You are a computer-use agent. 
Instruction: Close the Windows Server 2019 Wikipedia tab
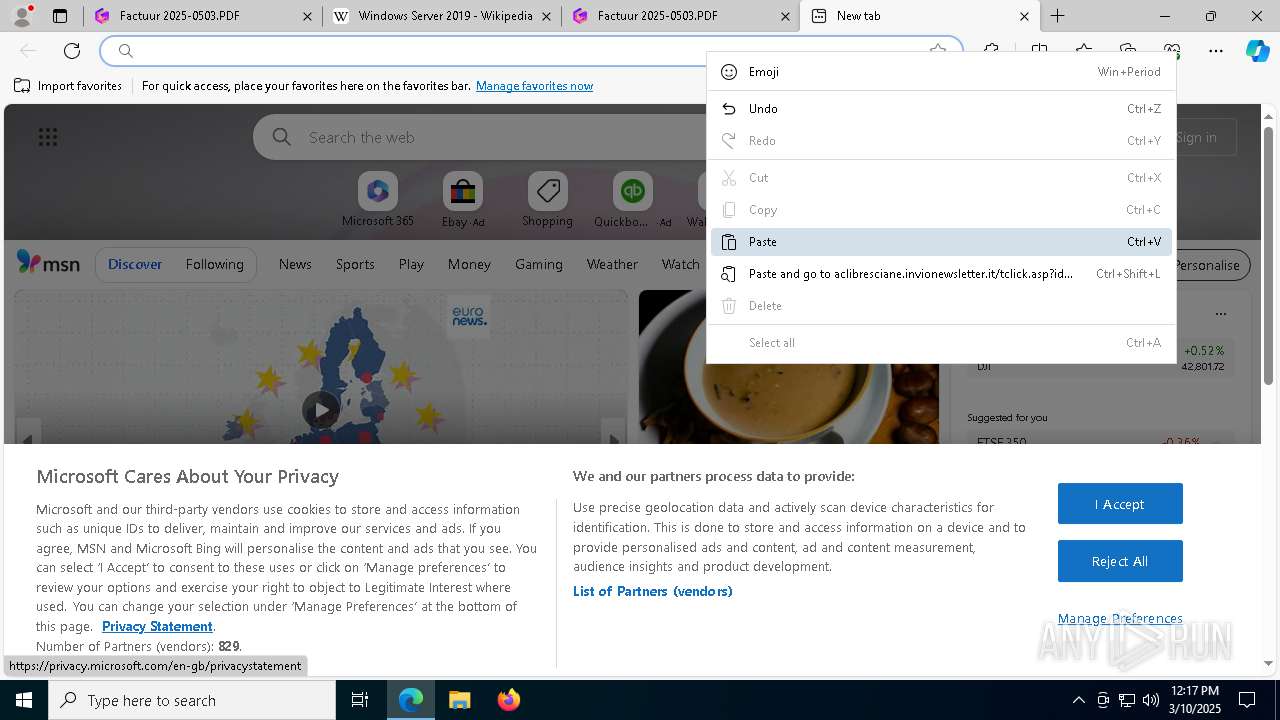546,16
